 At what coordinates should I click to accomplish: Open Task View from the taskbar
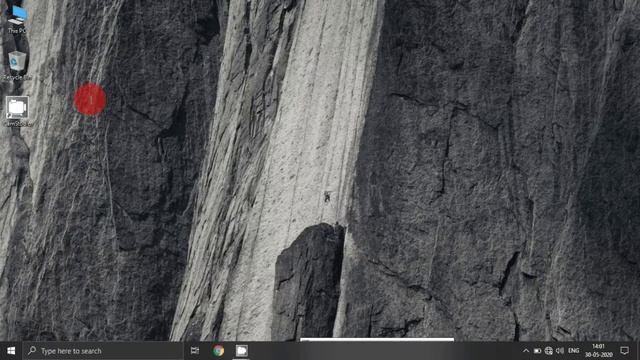195,351
